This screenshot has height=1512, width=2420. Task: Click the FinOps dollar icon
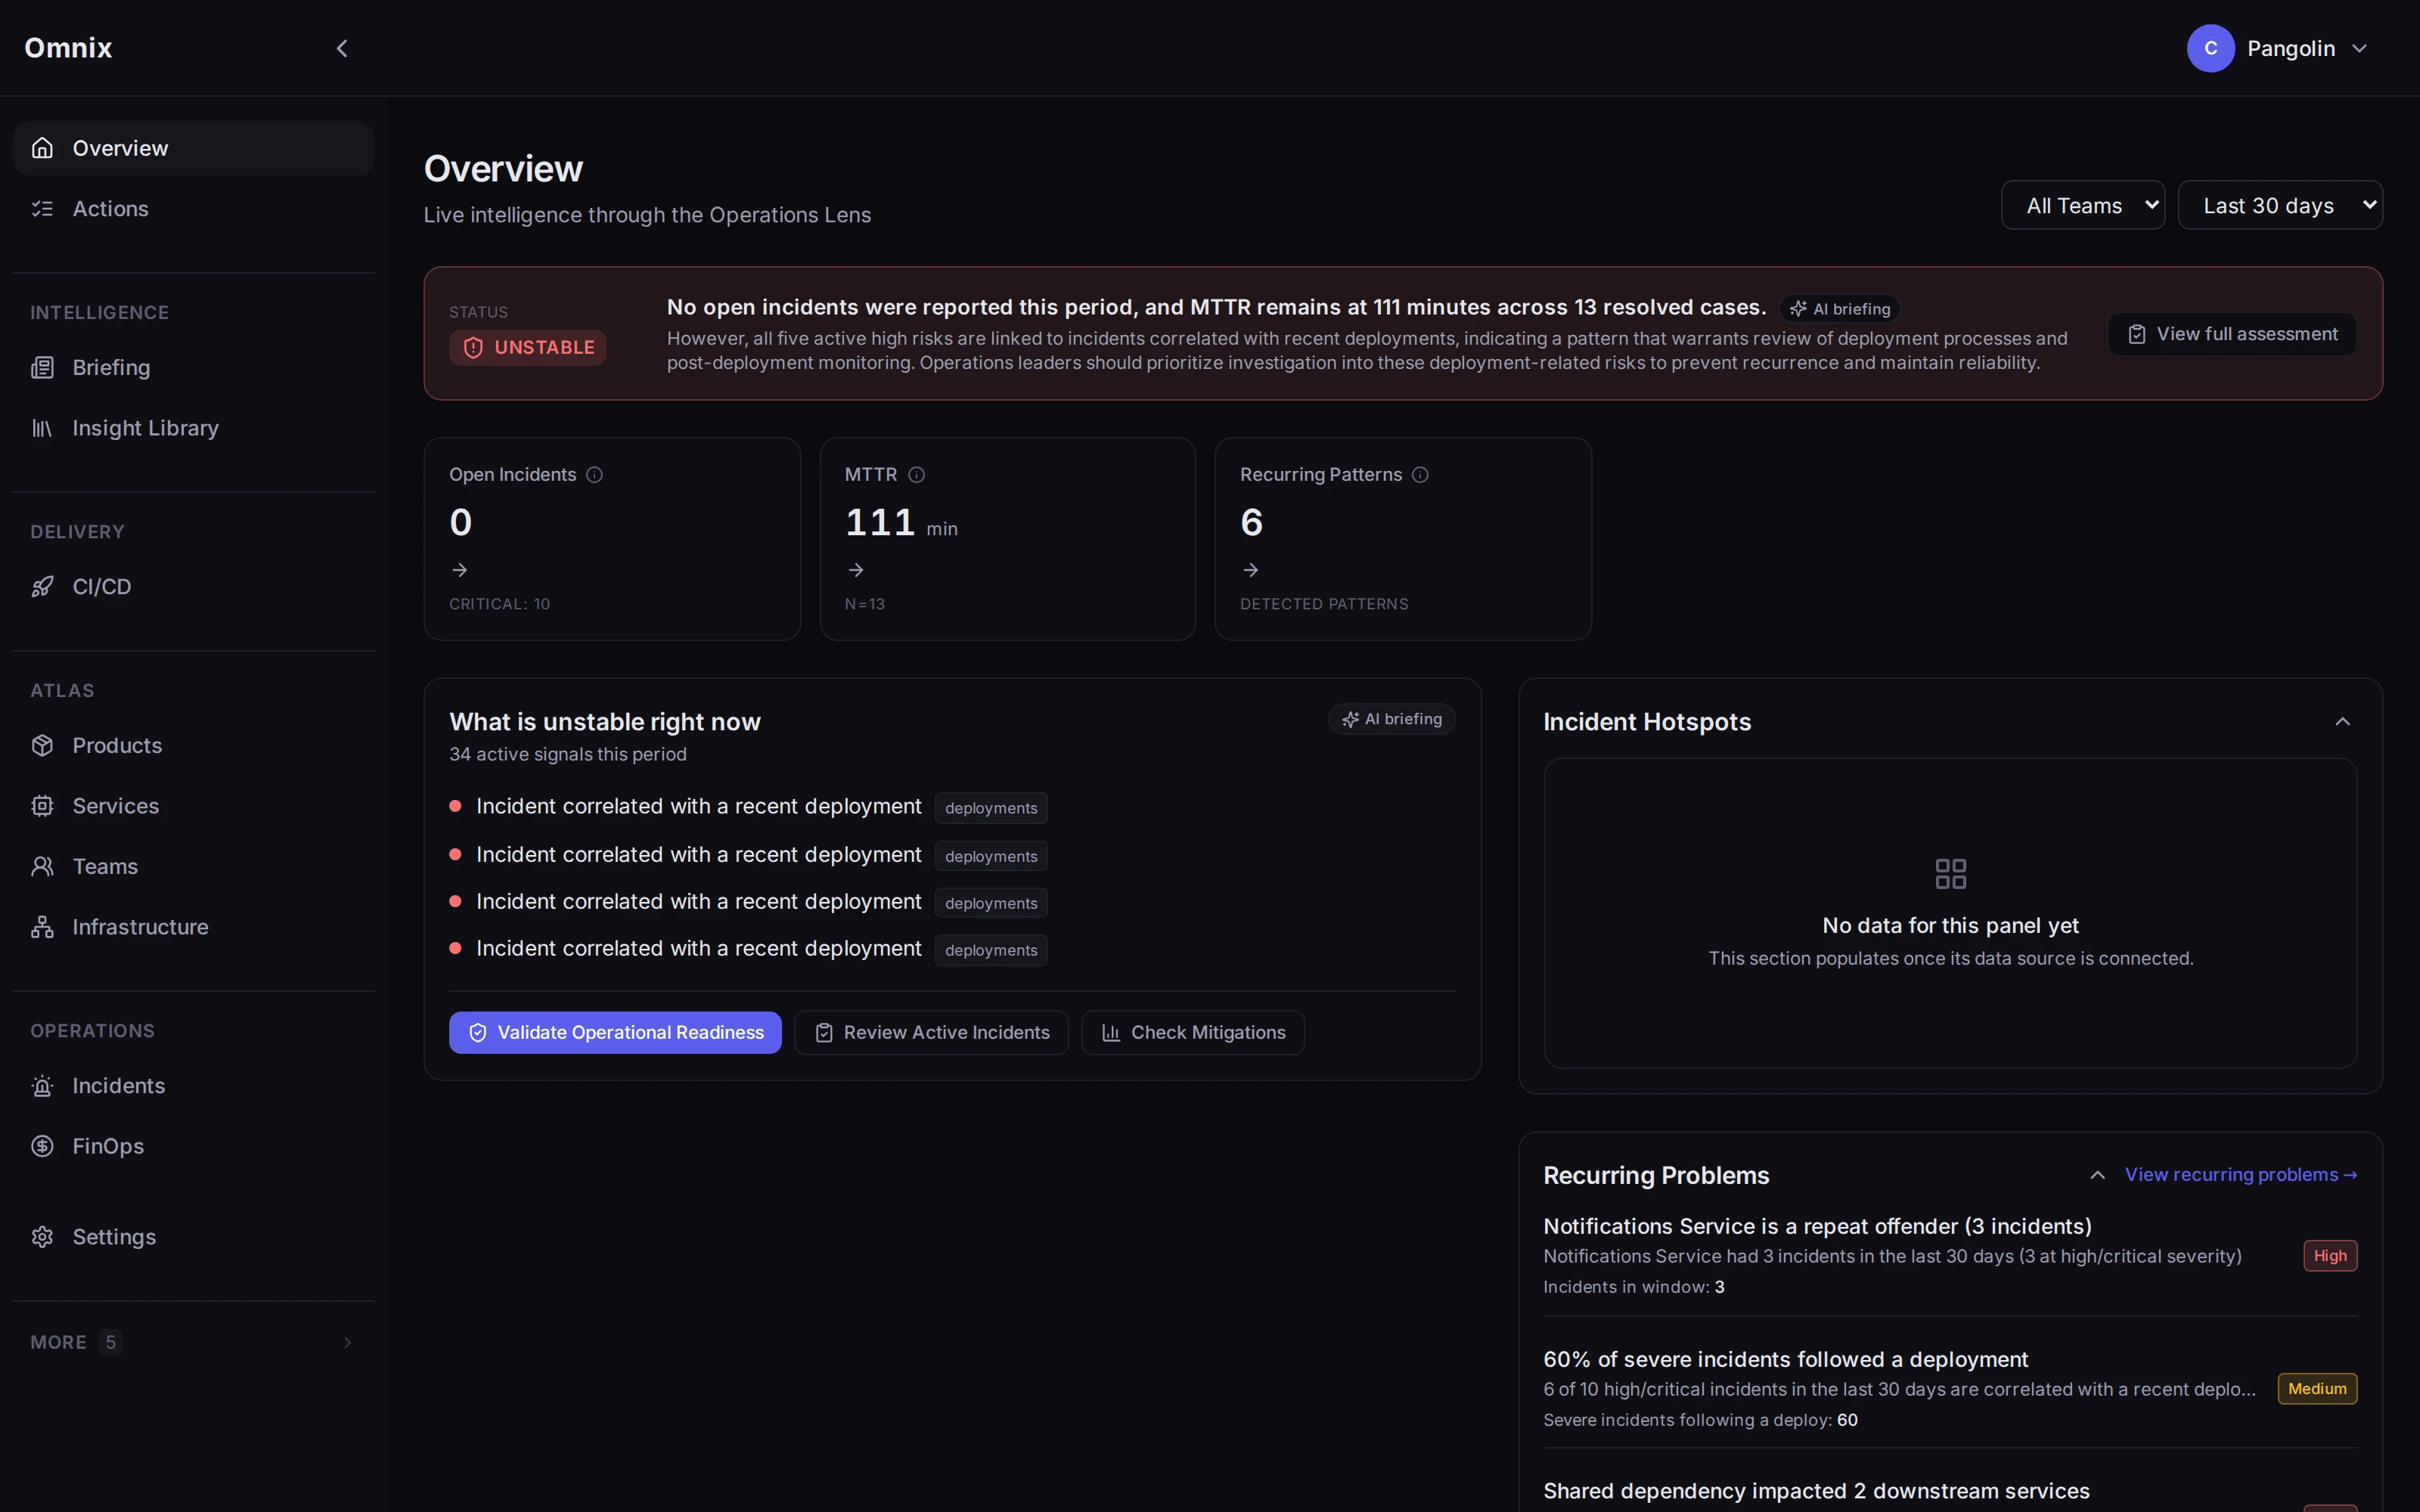[42, 1146]
